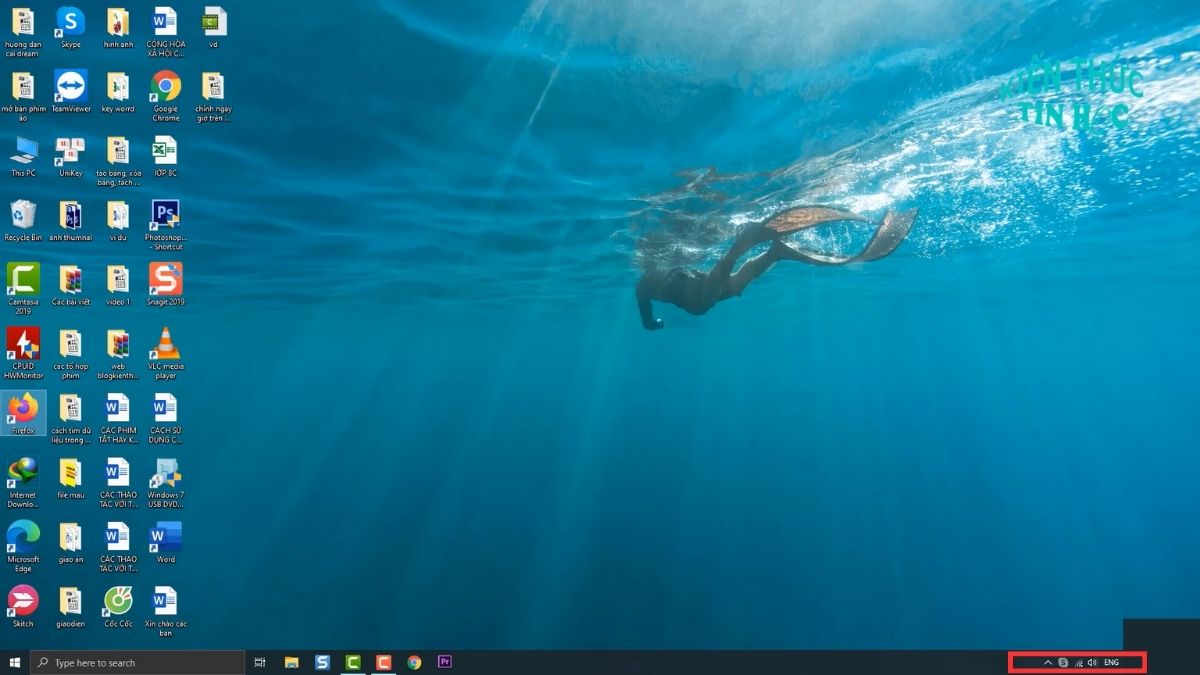The height and width of the screenshot is (675, 1200).
Task: Show hidden system tray icons
Action: [1048, 662]
